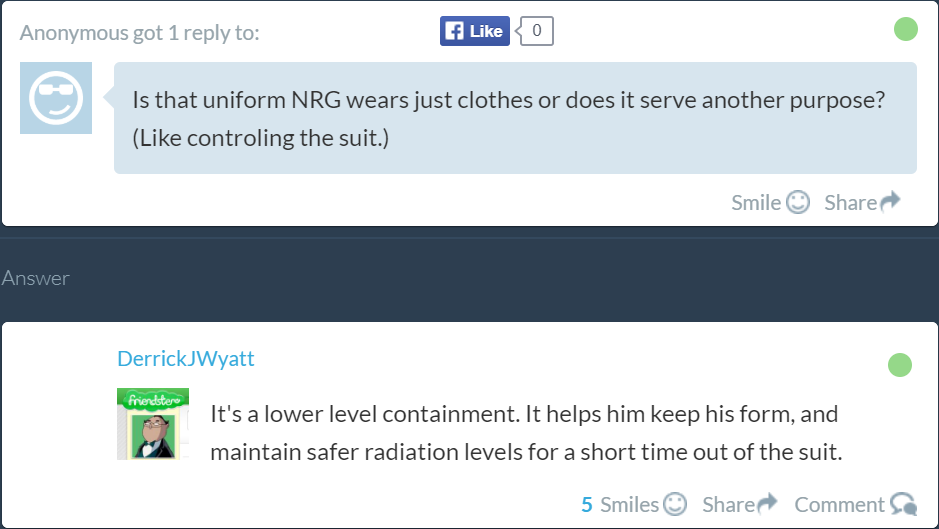The image size is (939, 529).
Task: Click the smiley face icon on the answer
Action: (x=676, y=504)
